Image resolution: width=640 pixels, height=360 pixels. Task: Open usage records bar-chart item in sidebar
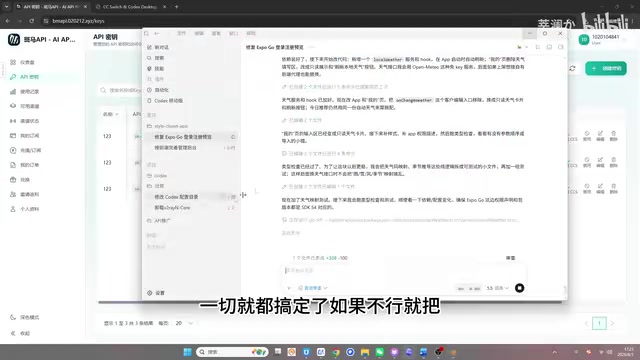[24, 91]
